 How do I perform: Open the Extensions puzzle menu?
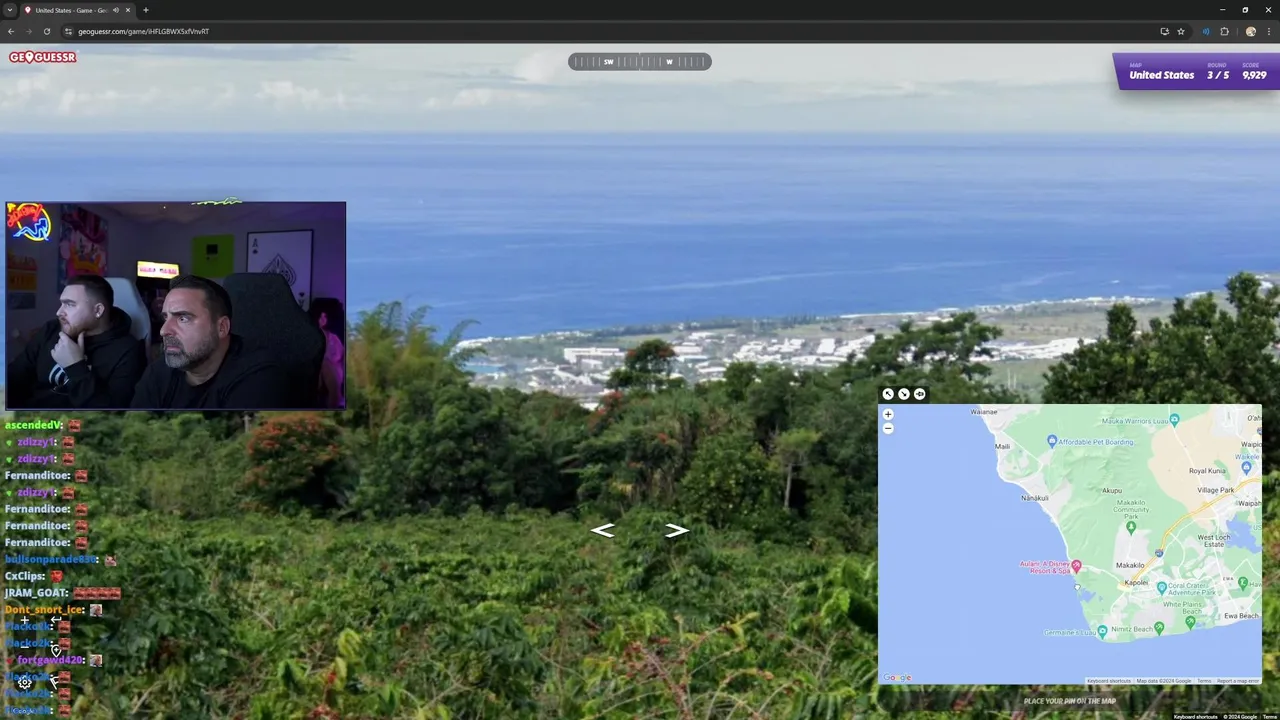pos(1224,31)
